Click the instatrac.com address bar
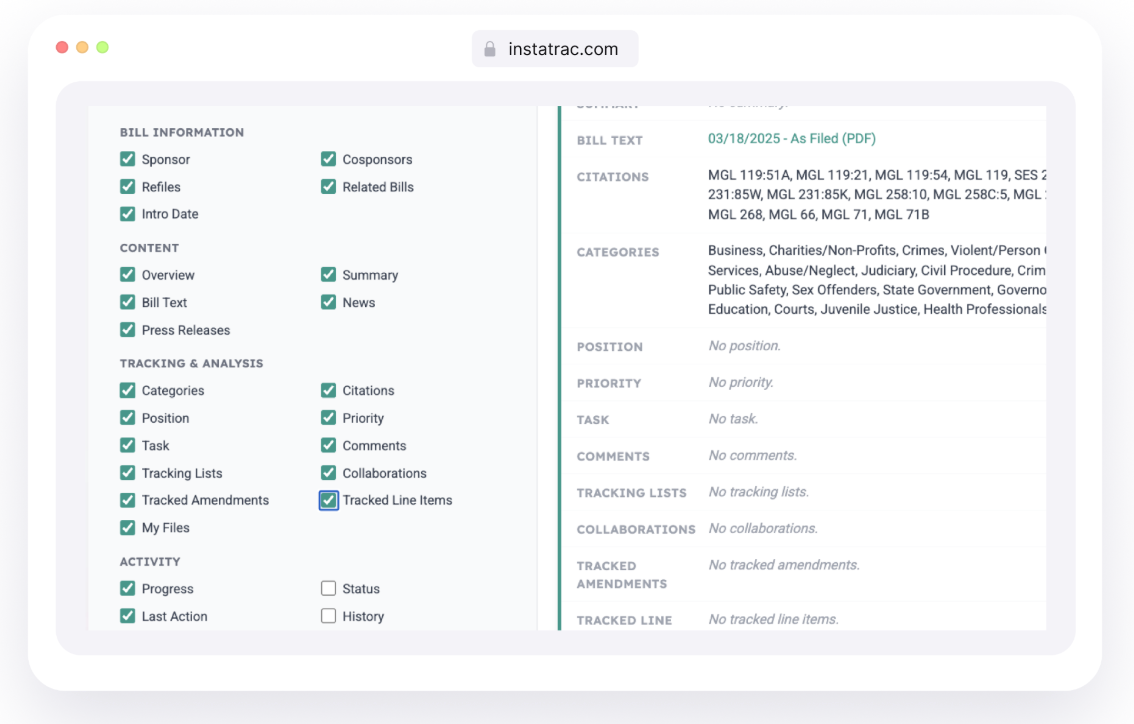 (555, 49)
